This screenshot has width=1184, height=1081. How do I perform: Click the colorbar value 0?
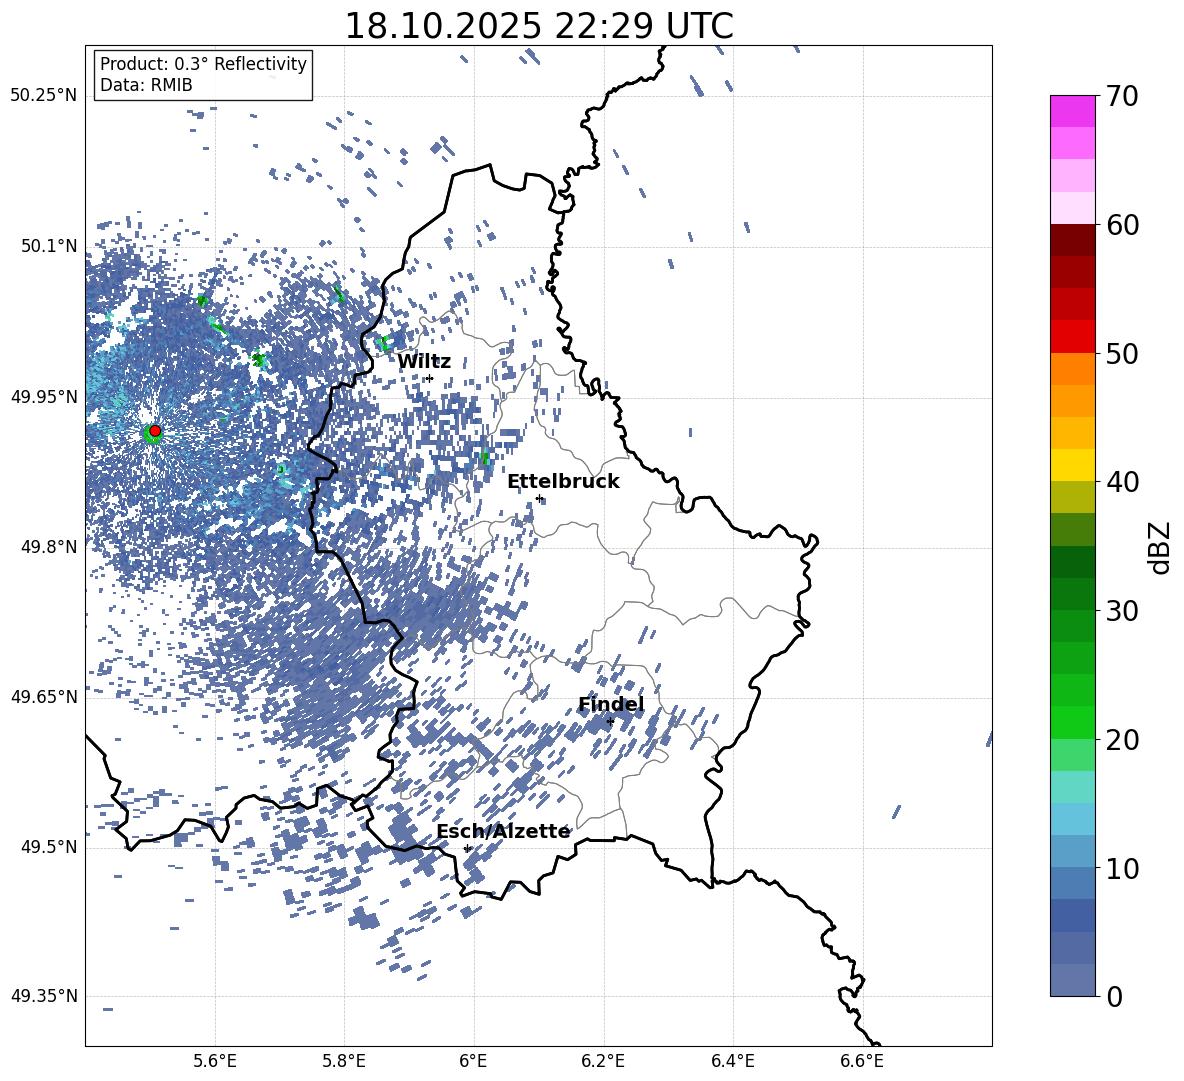coord(1115,996)
